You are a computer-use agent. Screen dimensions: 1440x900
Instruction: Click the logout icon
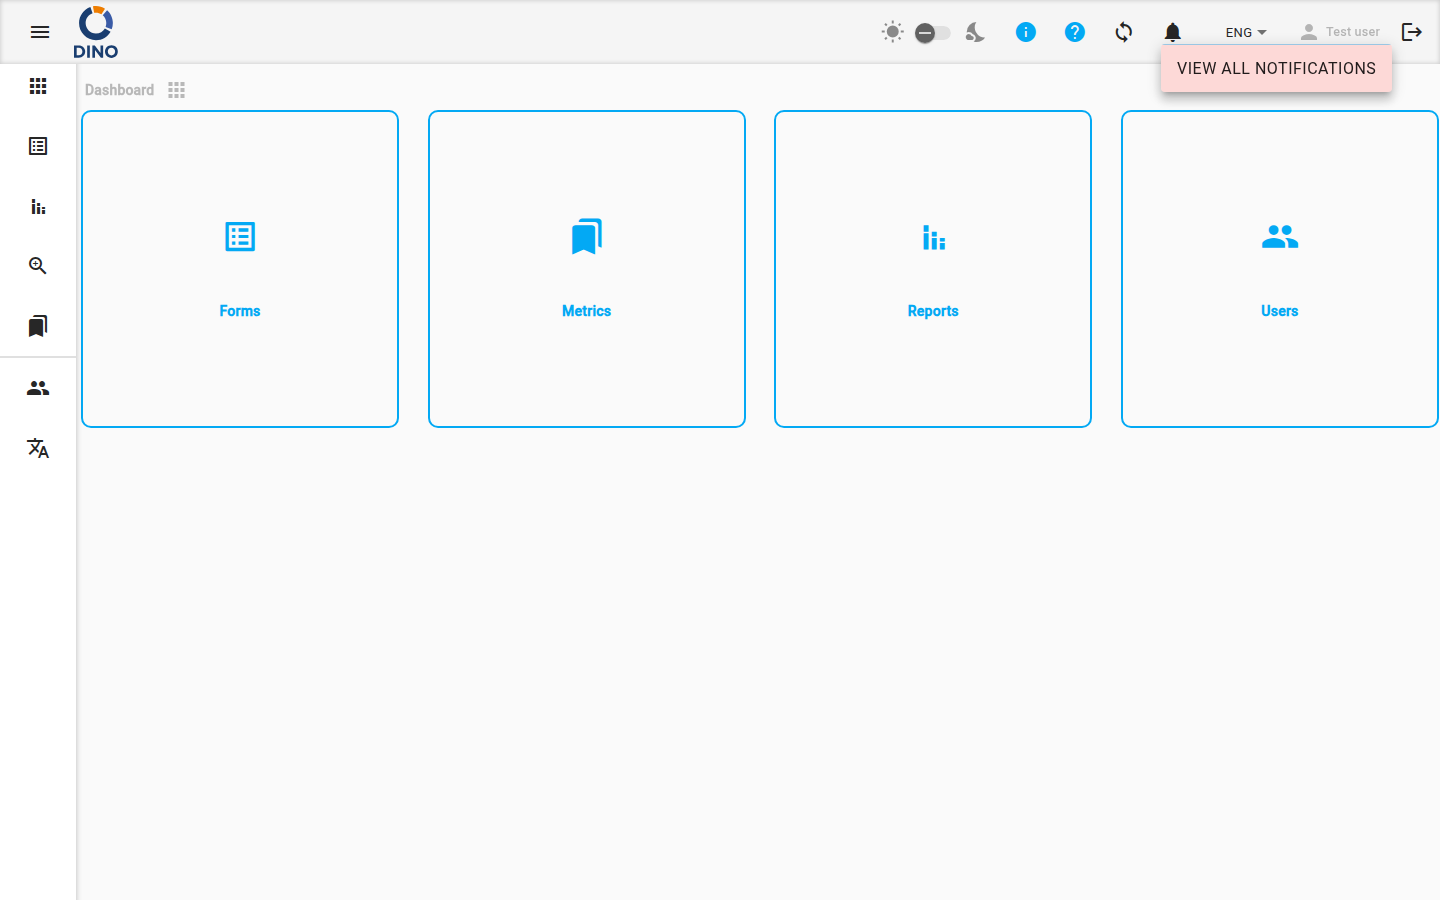1412,32
